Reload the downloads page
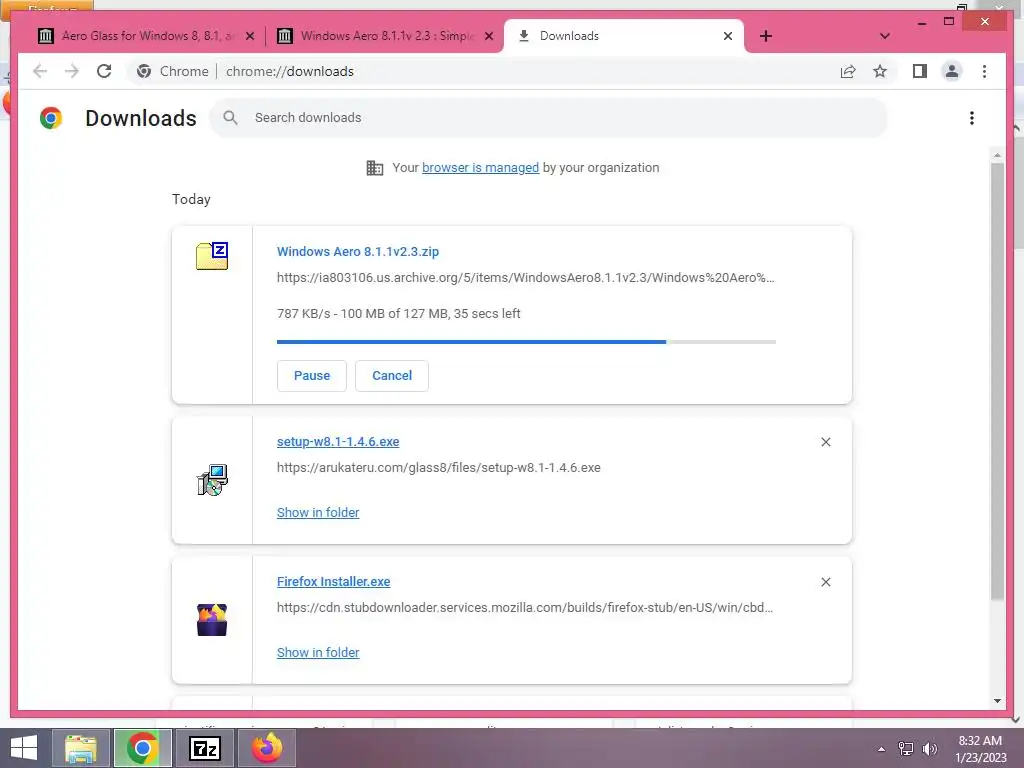The image size is (1024, 768). pos(104,71)
